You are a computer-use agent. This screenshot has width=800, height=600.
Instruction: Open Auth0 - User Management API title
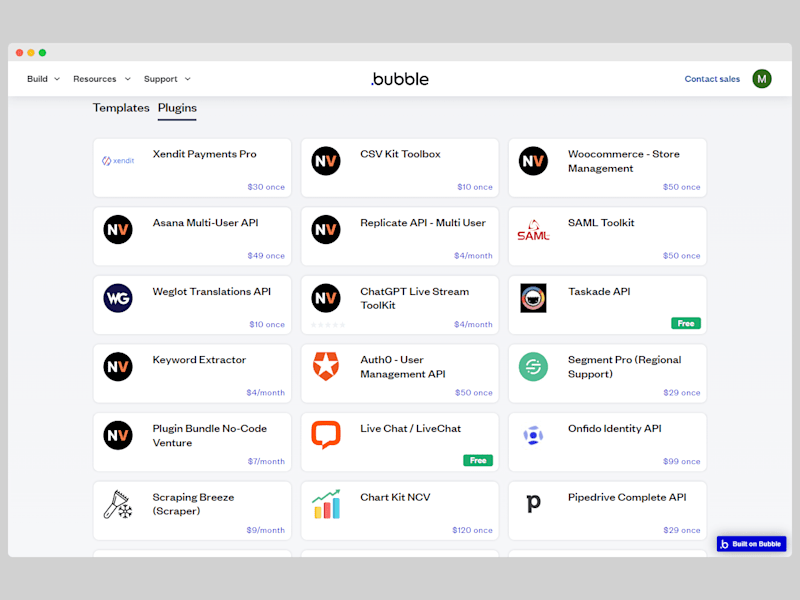[403, 367]
